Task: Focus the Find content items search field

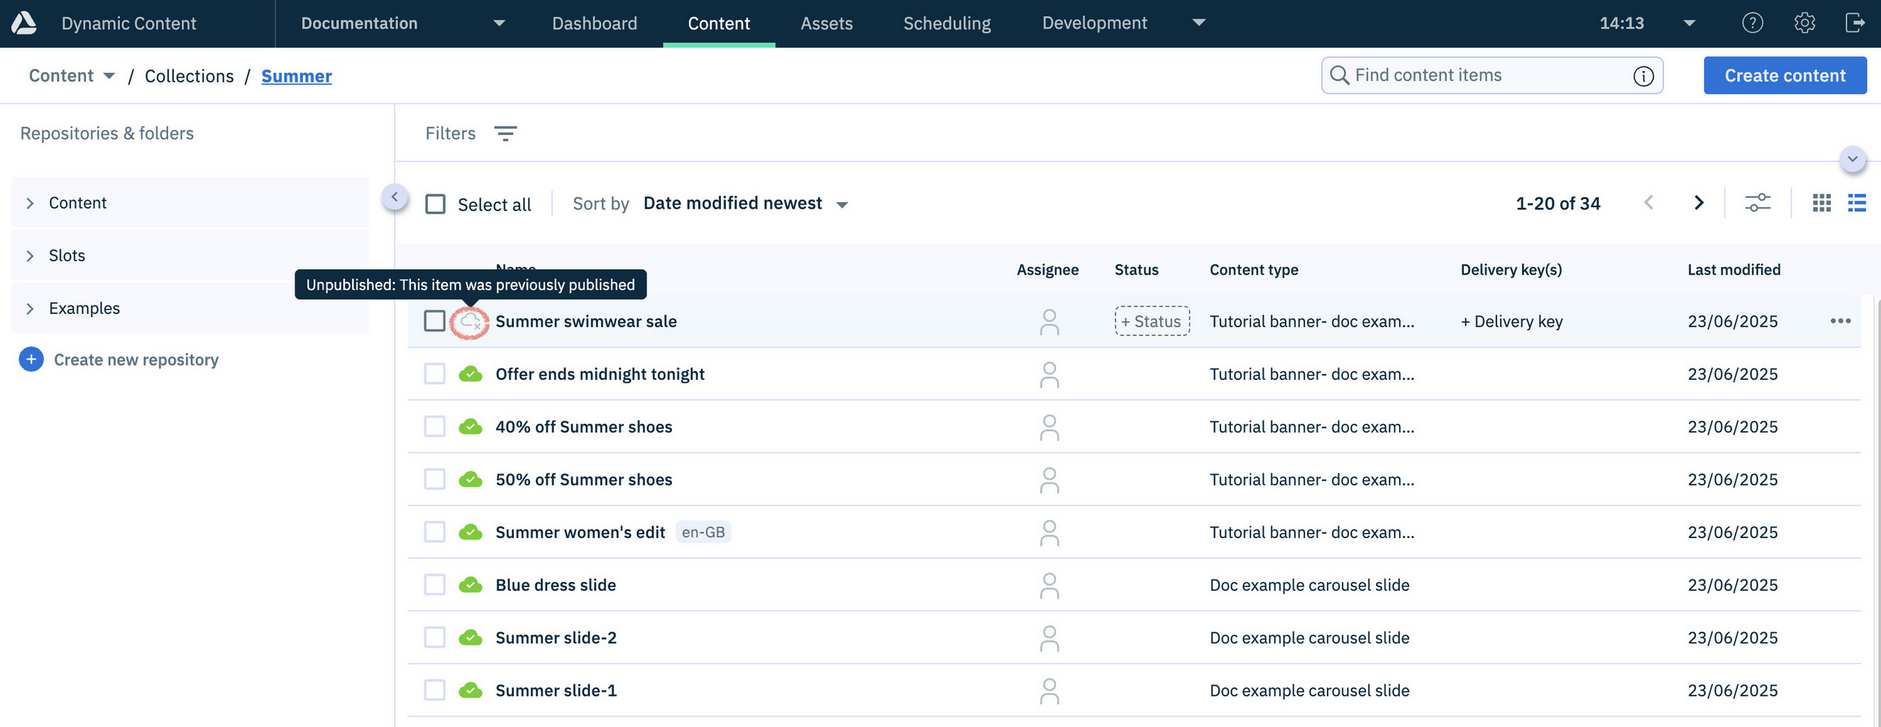Action: click(x=1492, y=75)
